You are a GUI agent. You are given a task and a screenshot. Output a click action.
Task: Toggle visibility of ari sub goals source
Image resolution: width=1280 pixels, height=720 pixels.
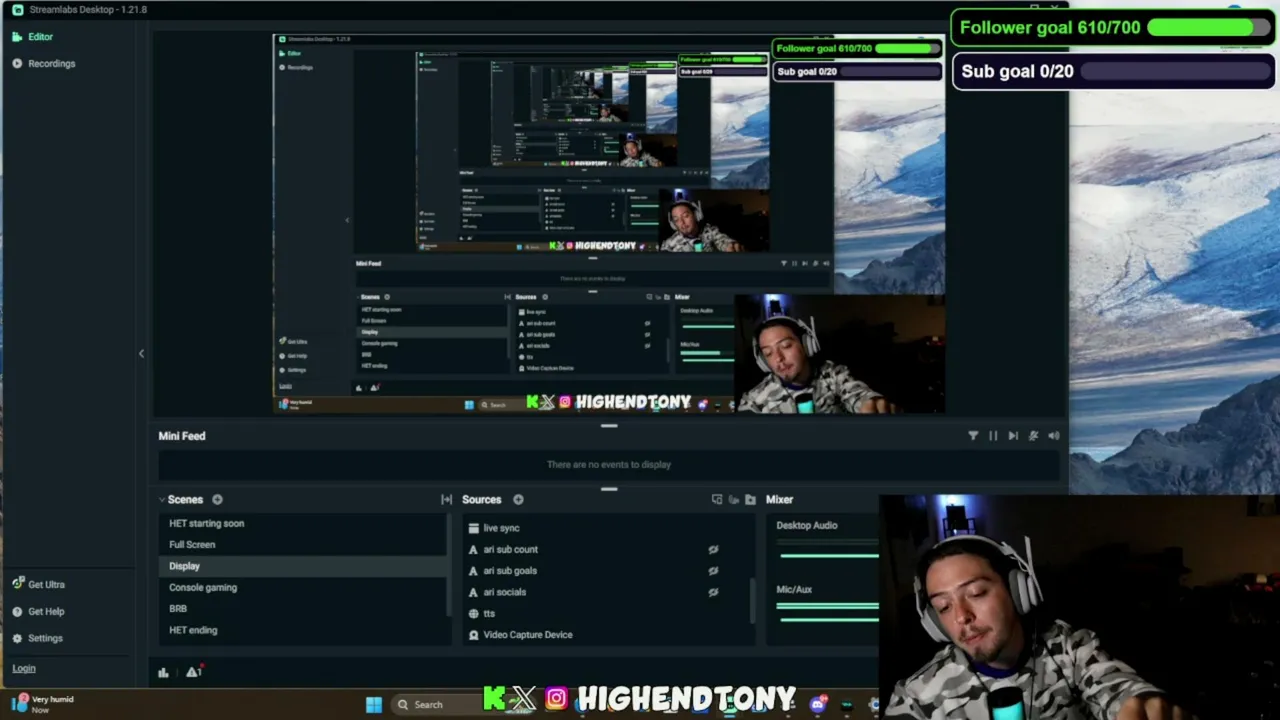(x=713, y=571)
